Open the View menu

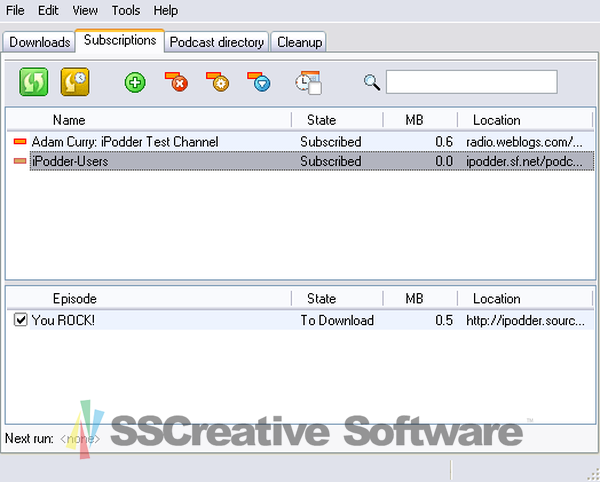(85, 10)
